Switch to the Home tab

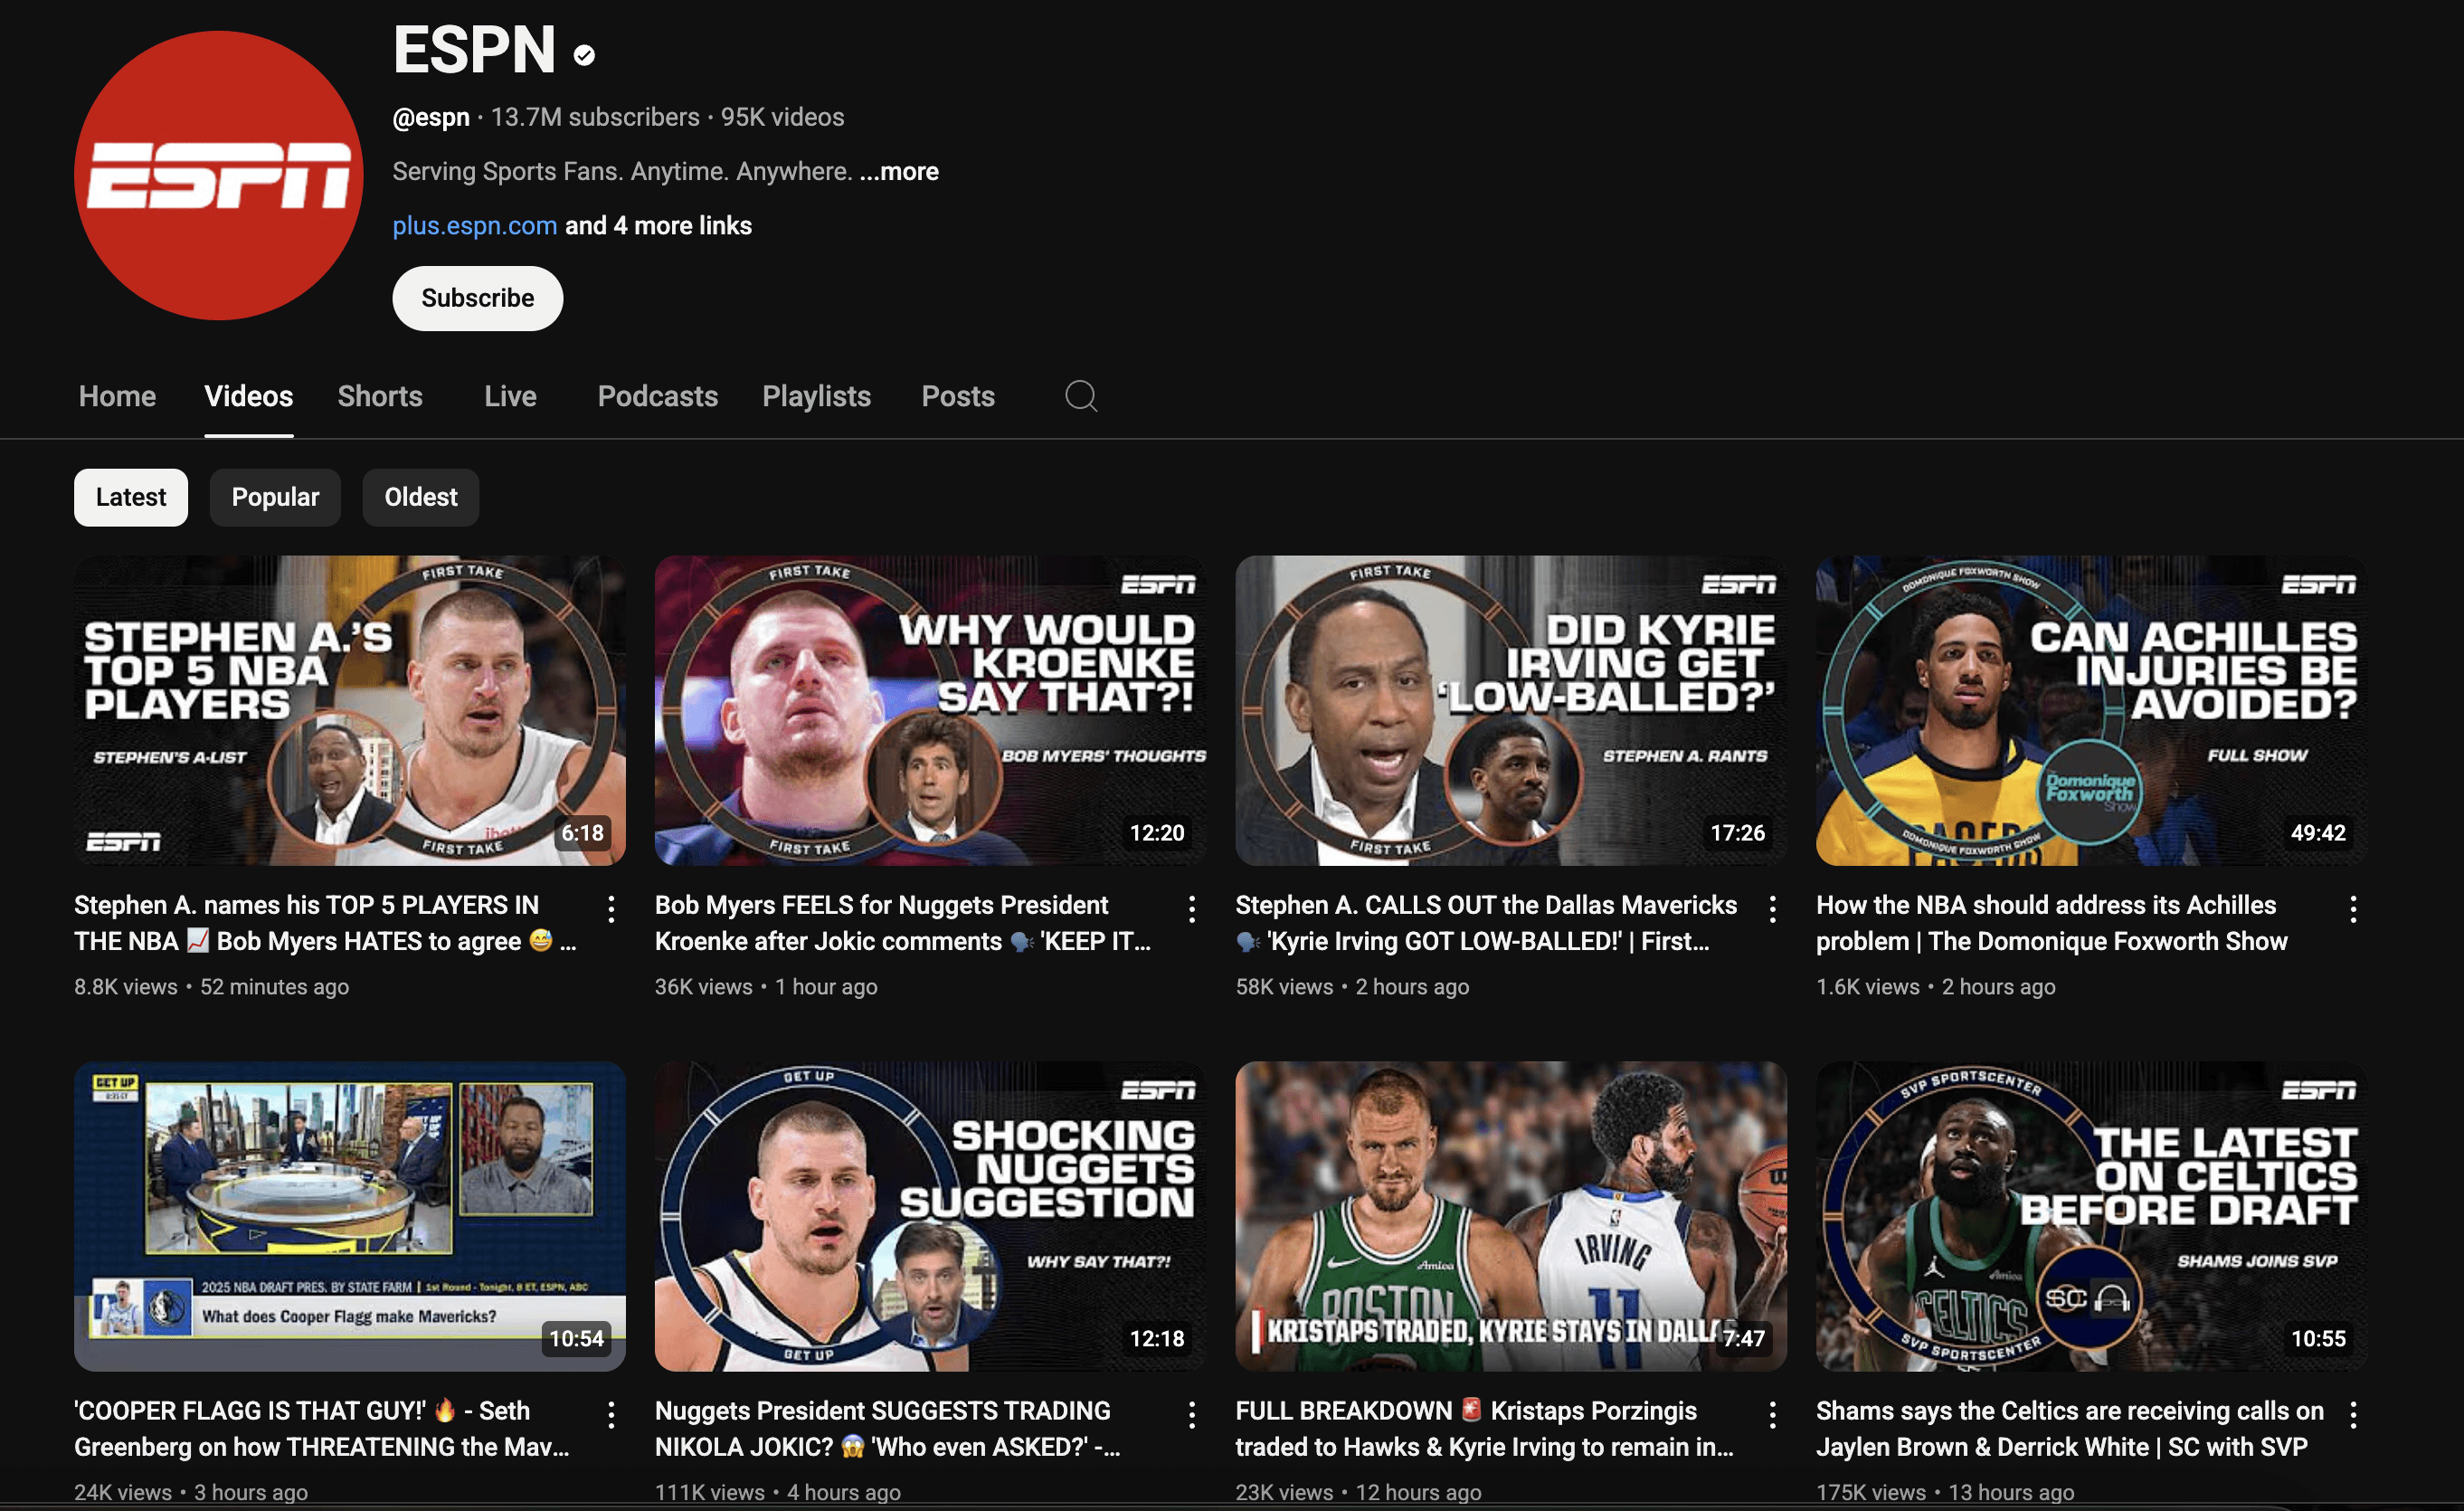point(117,396)
